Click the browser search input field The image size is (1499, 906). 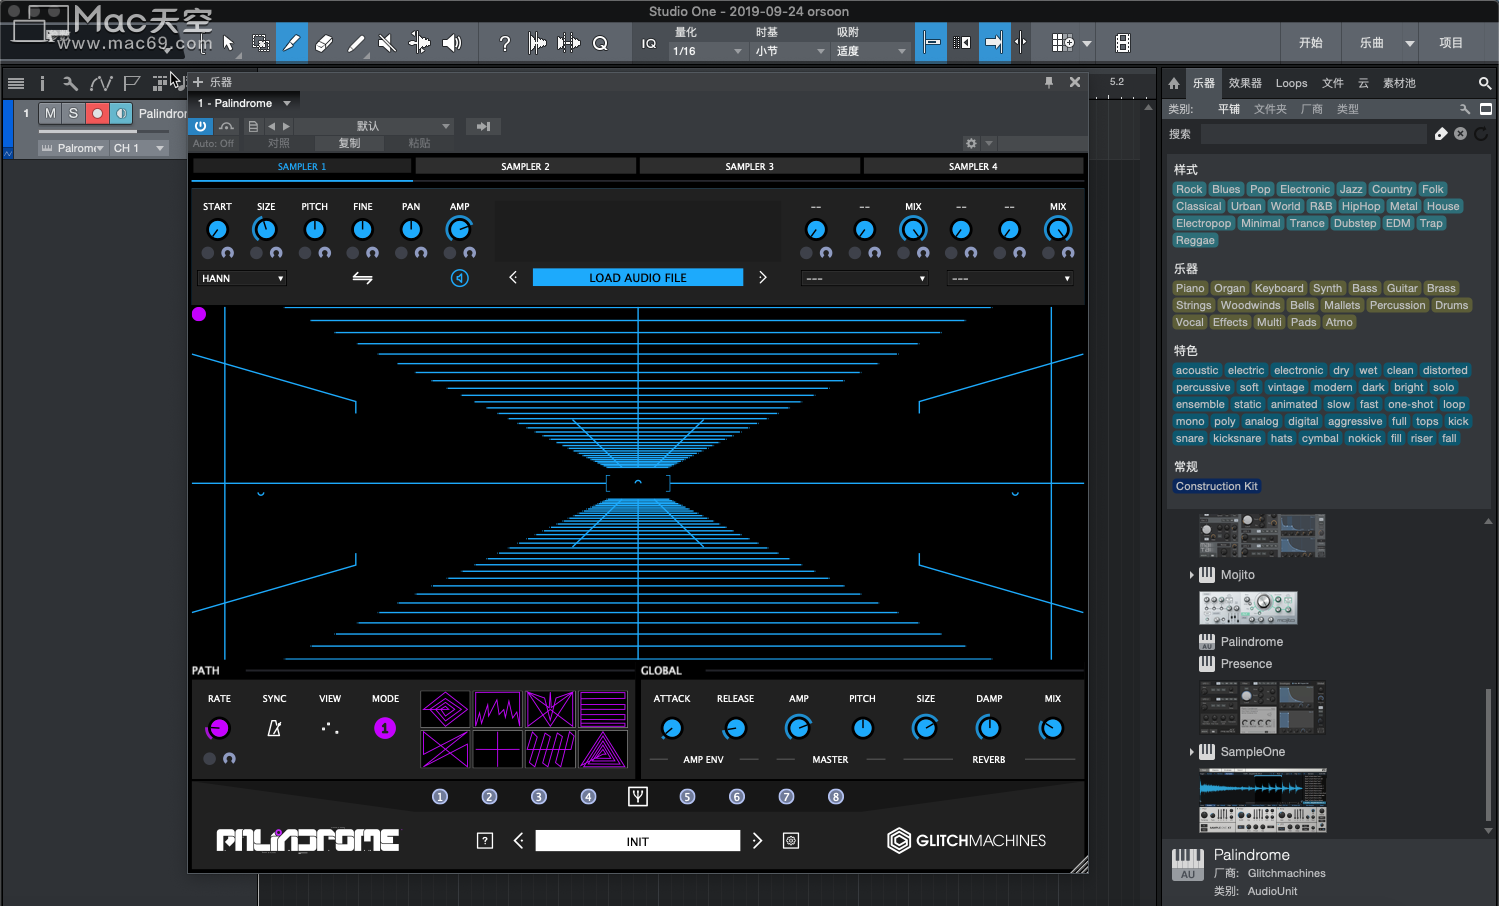pos(1314,134)
